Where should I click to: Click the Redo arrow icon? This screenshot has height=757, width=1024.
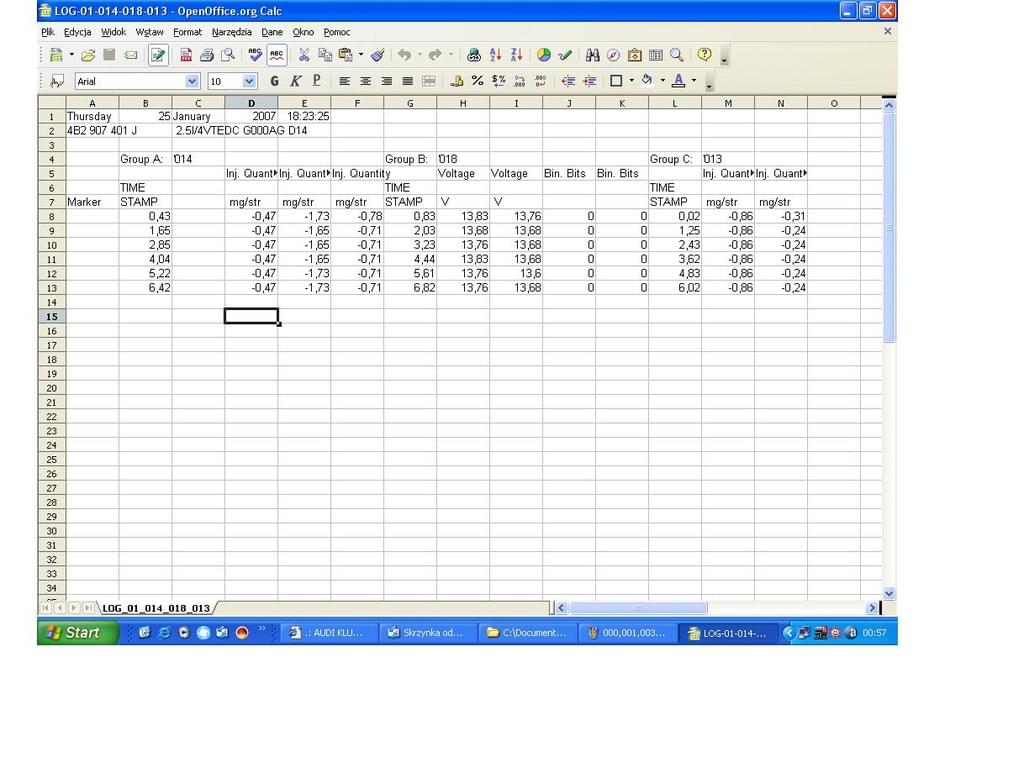tap(435, 55)
